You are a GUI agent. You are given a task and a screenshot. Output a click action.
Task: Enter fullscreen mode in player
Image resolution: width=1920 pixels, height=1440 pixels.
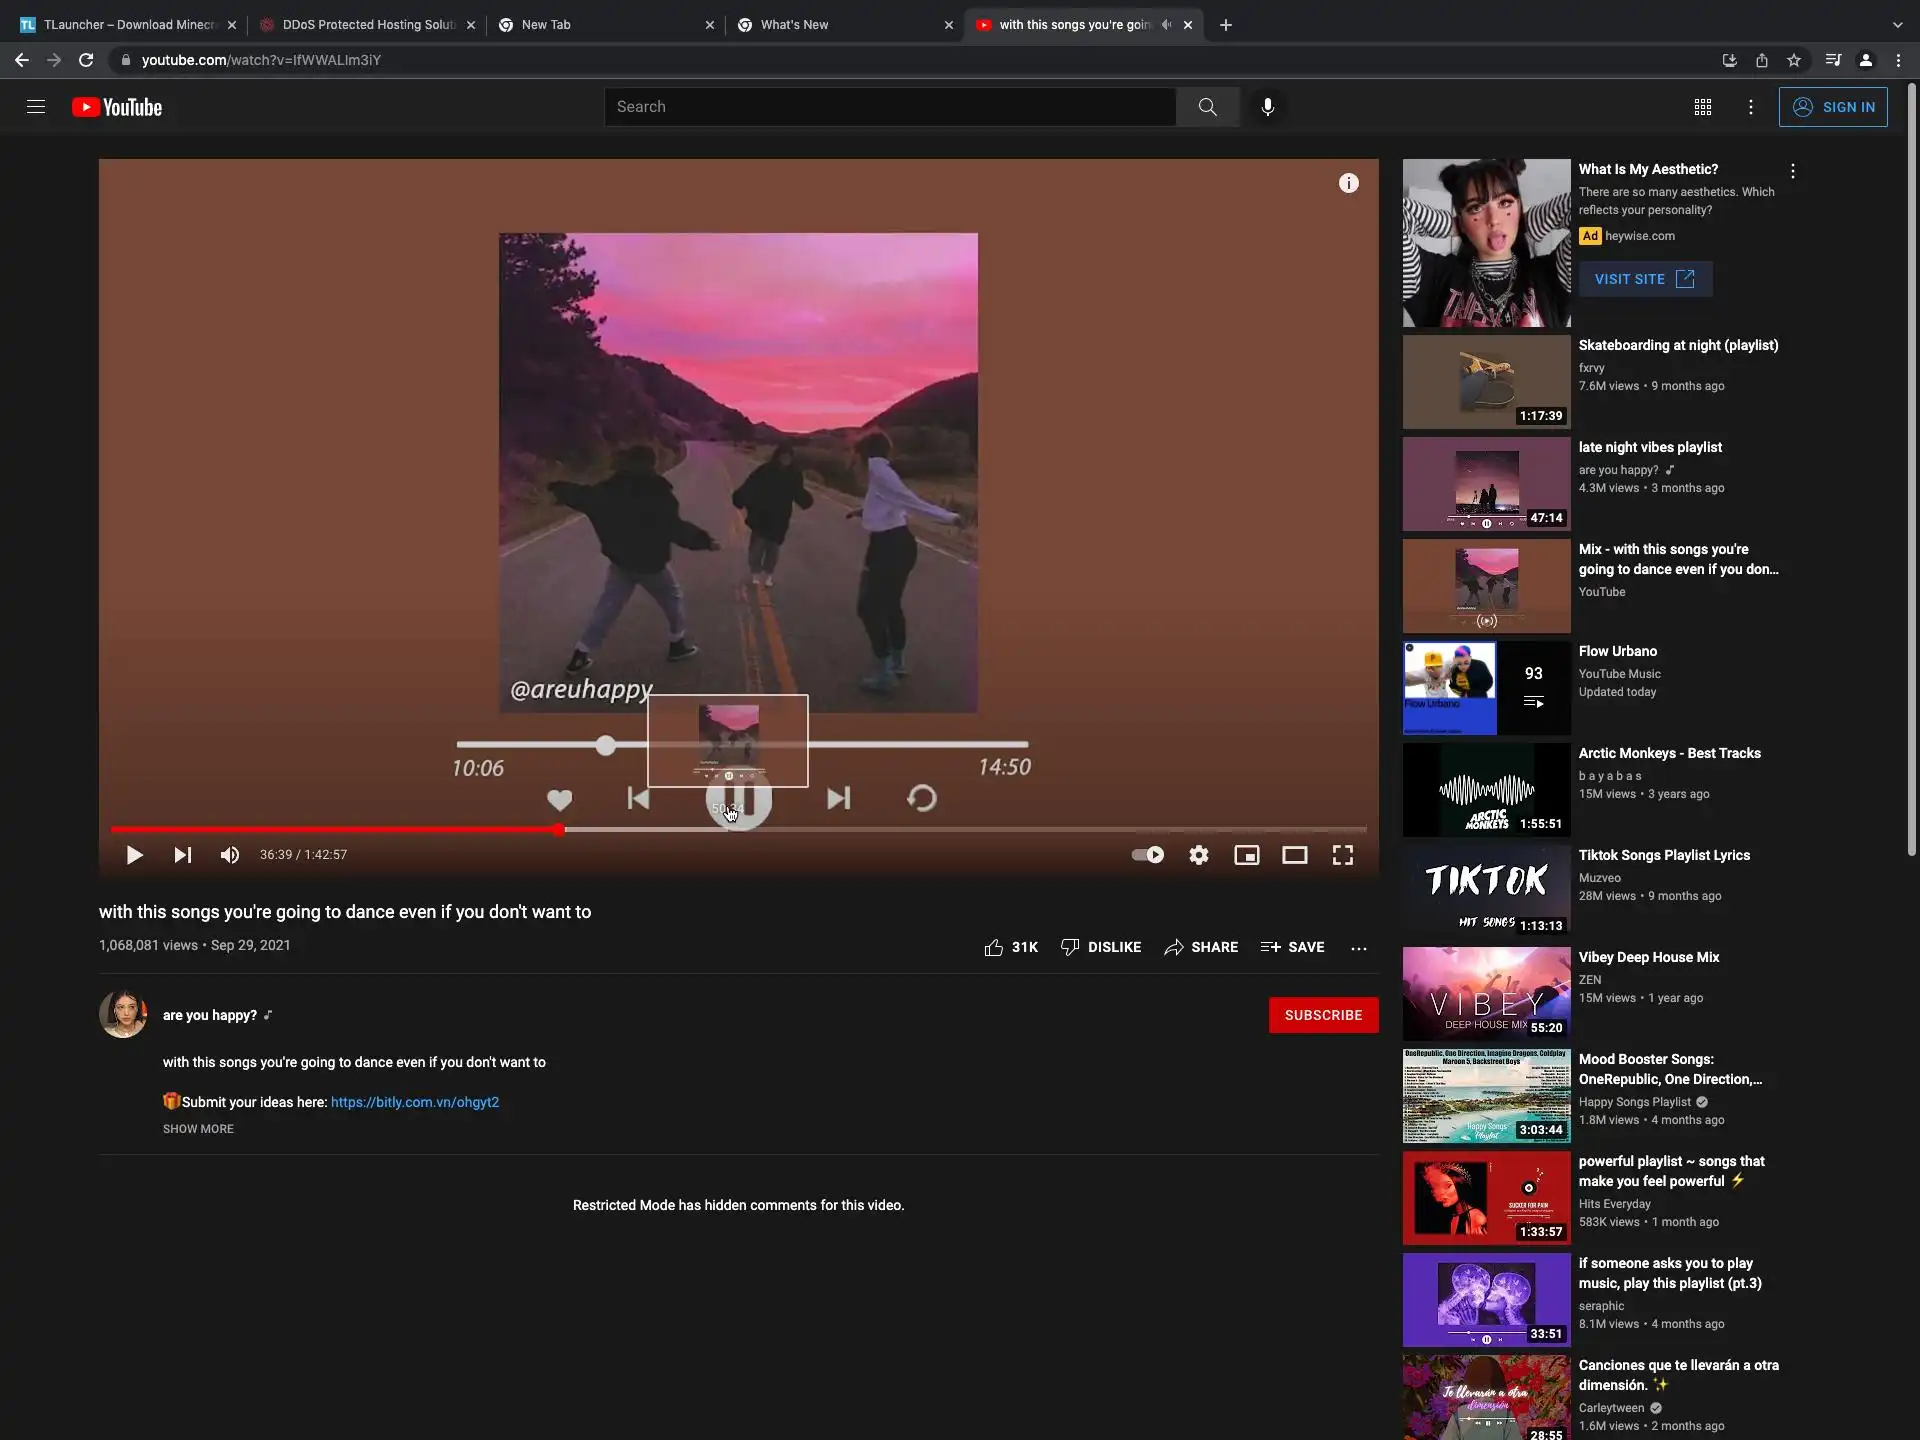pyautogui.click(x=1342, y=855)
